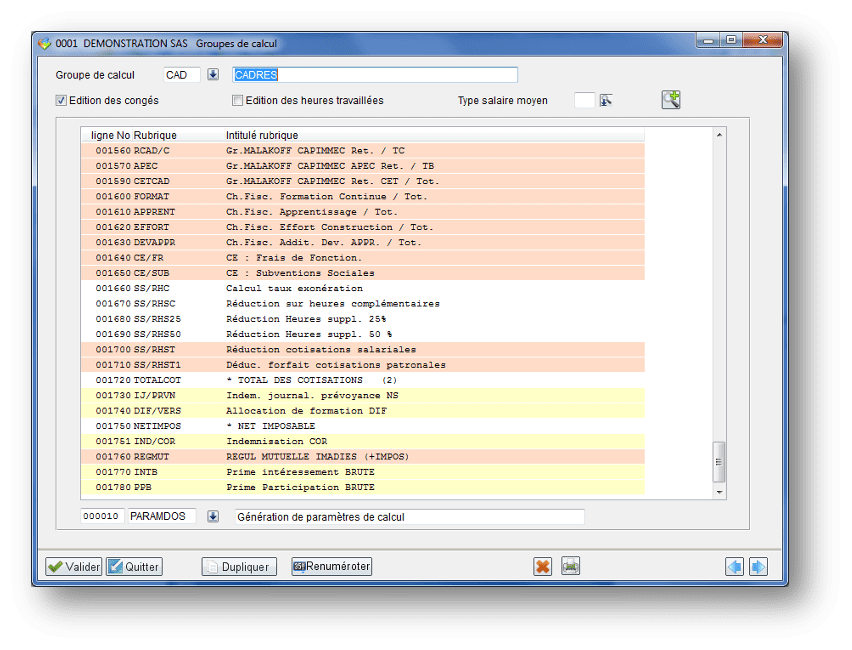Go to next record arrow
This screenshot has height=650, width=852.
pyautogui.click(x=758, y=567)
